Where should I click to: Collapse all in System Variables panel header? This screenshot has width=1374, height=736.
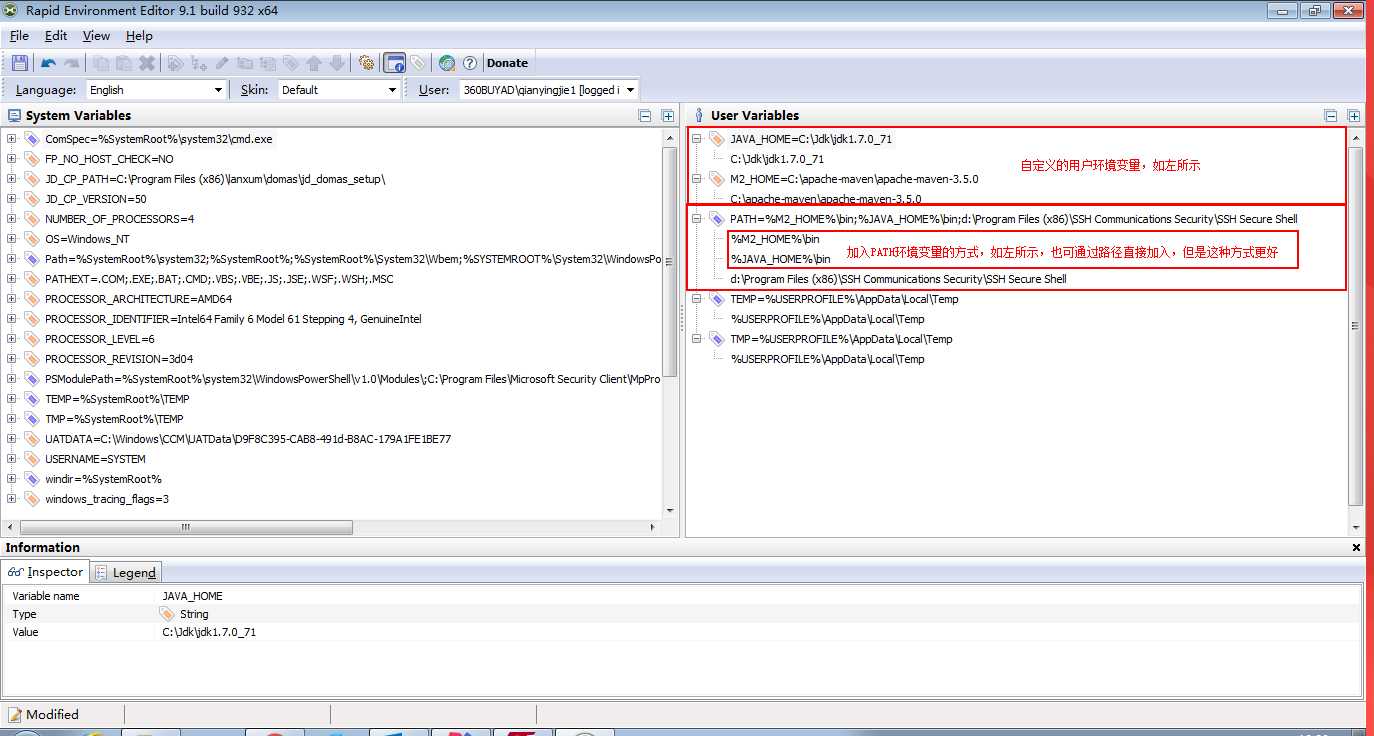[645, 116]
